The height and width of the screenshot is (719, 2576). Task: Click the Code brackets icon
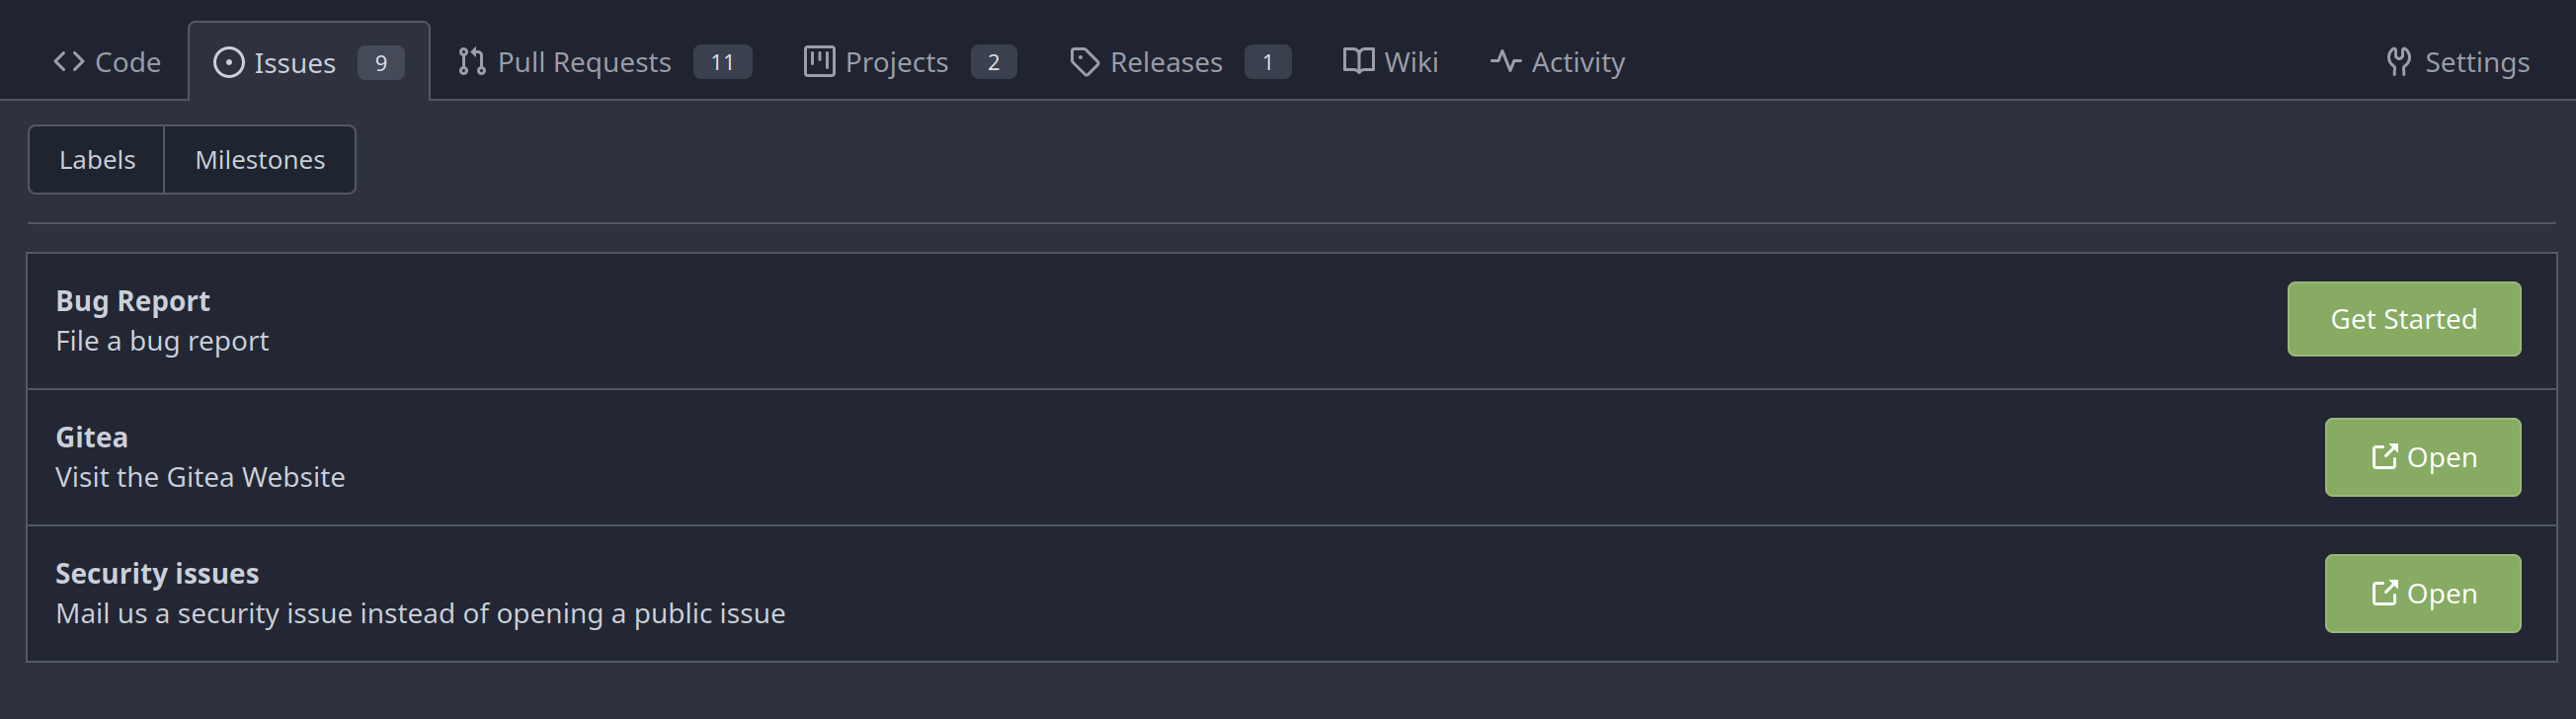tap(69, 62)
